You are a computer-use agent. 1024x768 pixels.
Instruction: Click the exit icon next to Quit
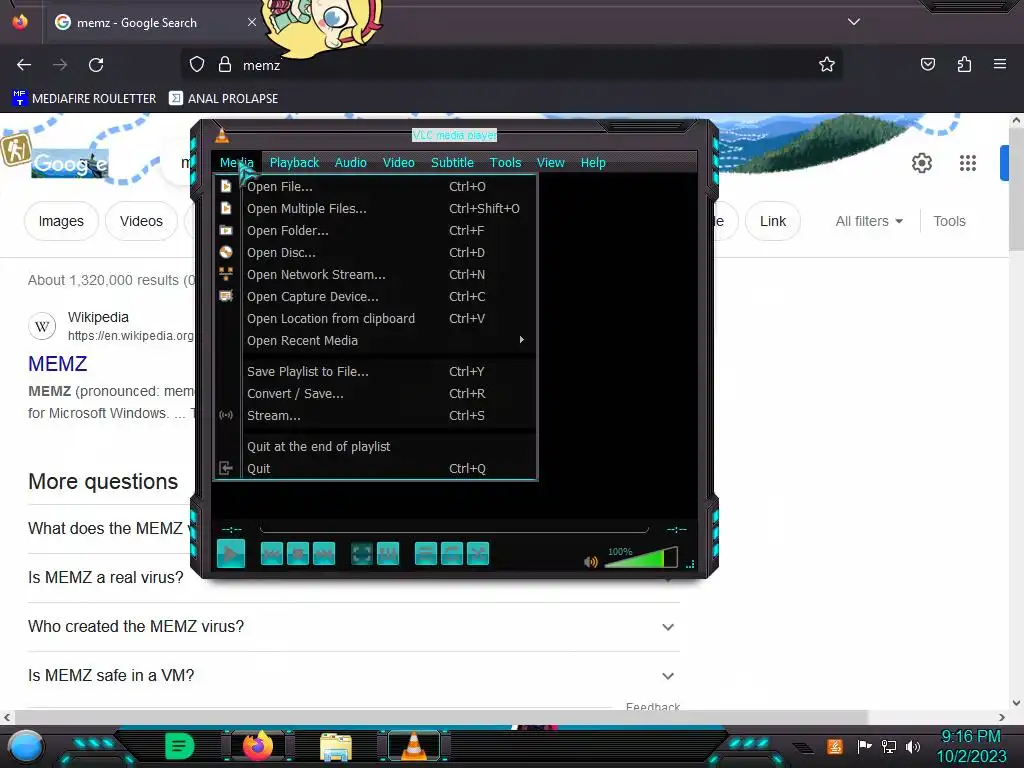226,468
